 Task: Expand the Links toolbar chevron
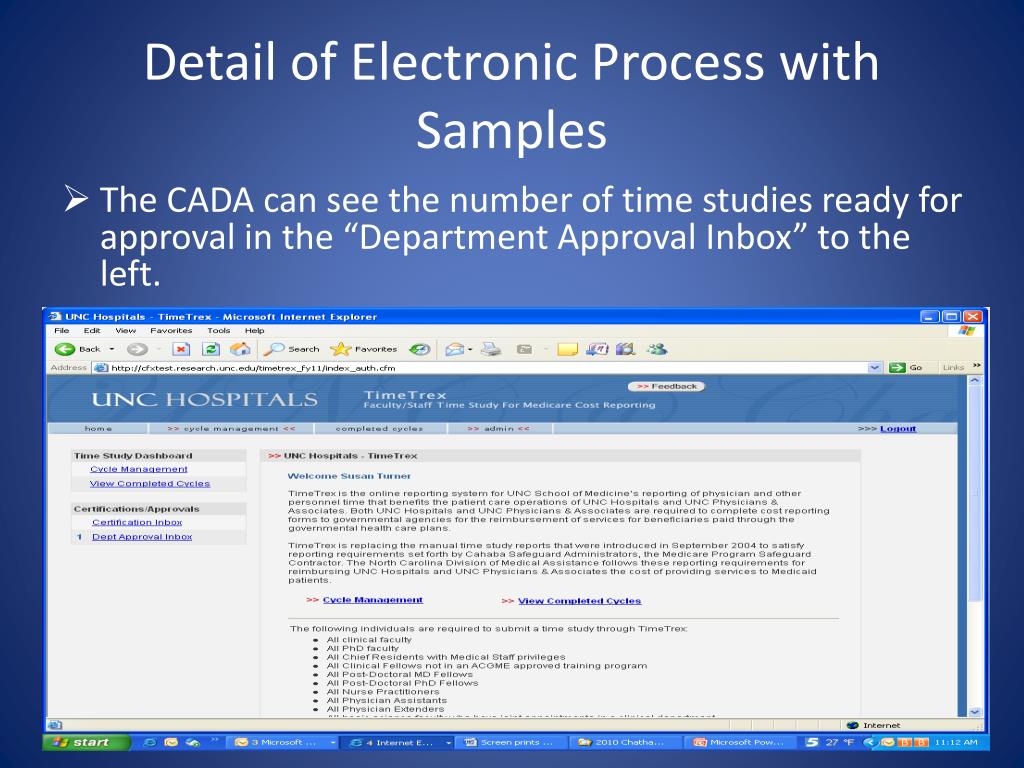[976, 366]
